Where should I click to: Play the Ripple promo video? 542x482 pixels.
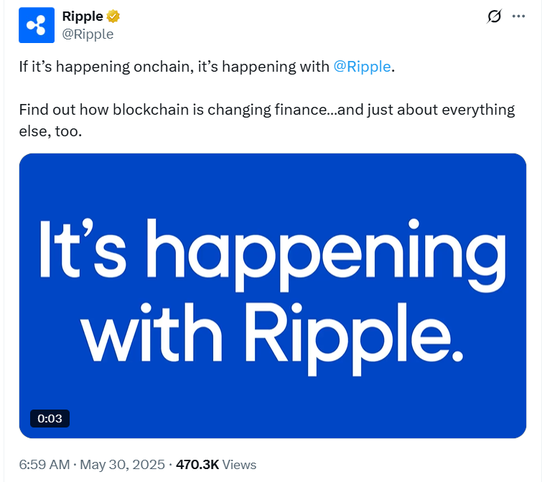pos(273,296)
